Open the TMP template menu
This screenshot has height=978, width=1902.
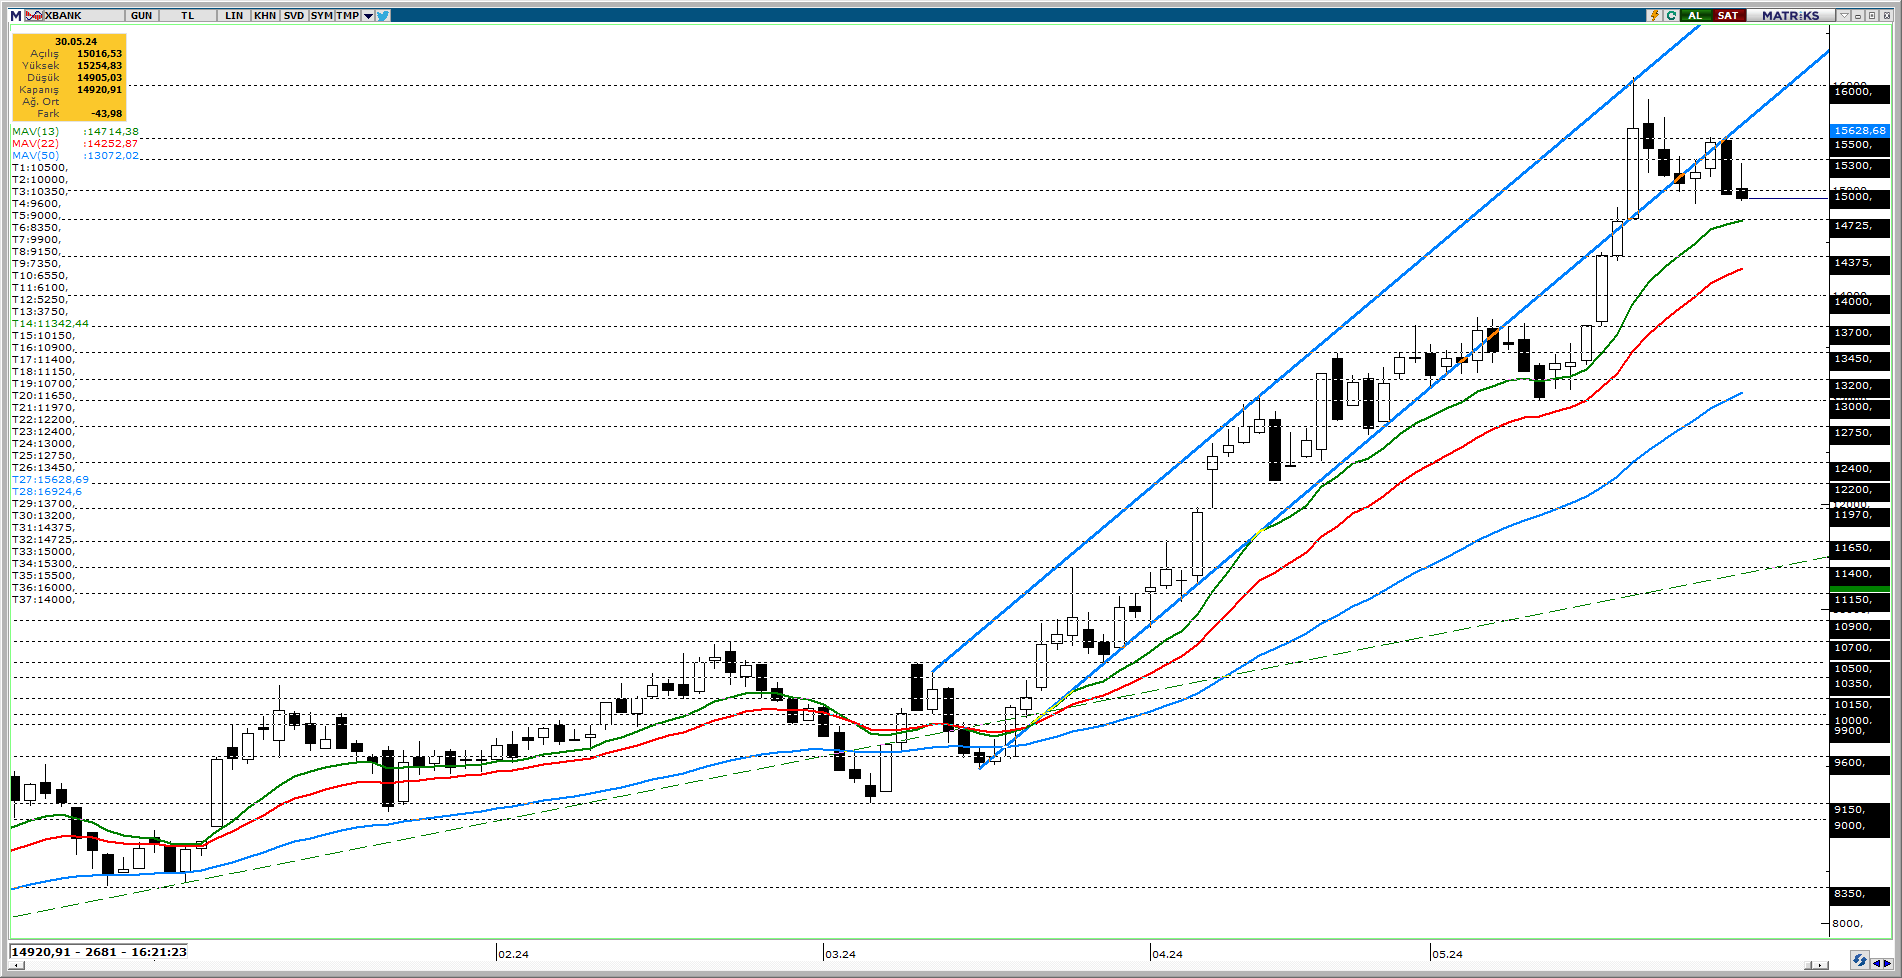347,15
